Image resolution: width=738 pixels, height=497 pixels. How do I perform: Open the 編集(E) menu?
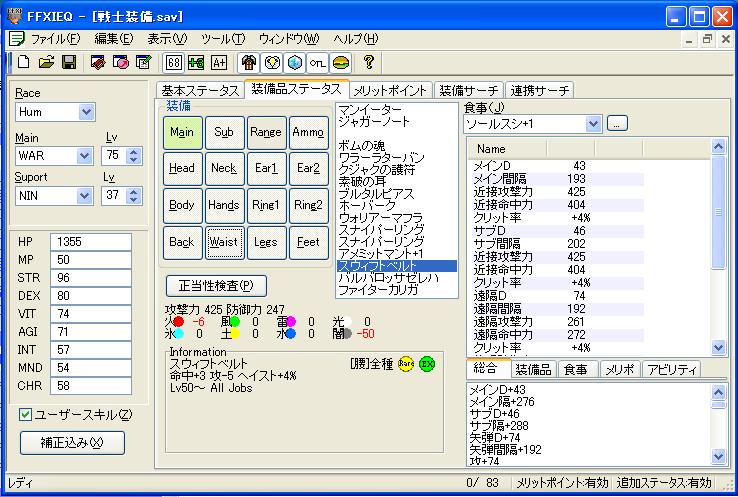pyautogui.click(x=113, y=39)
